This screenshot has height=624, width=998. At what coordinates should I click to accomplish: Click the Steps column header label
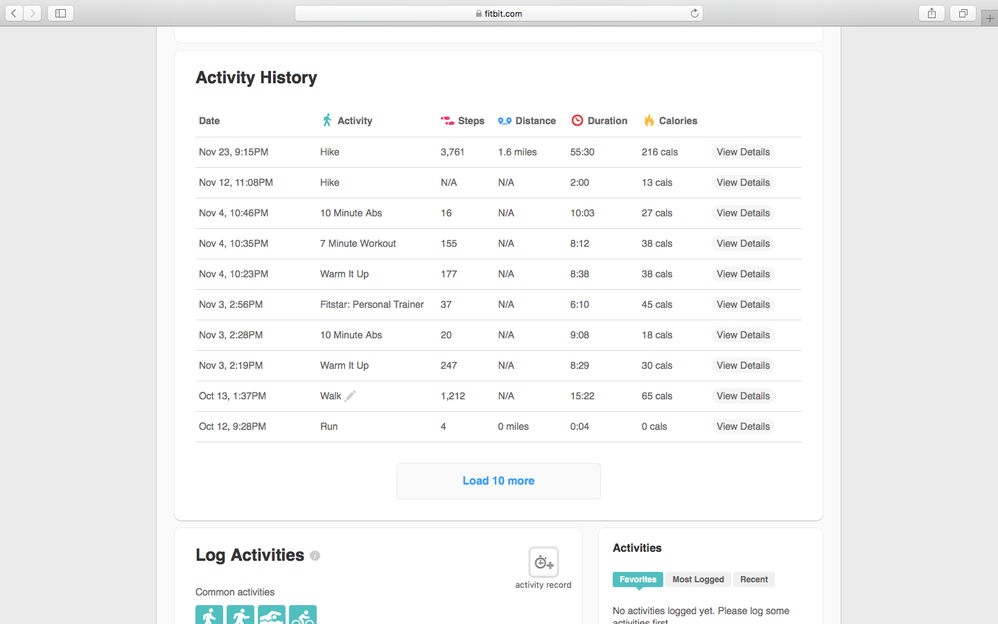coord(471,121)
